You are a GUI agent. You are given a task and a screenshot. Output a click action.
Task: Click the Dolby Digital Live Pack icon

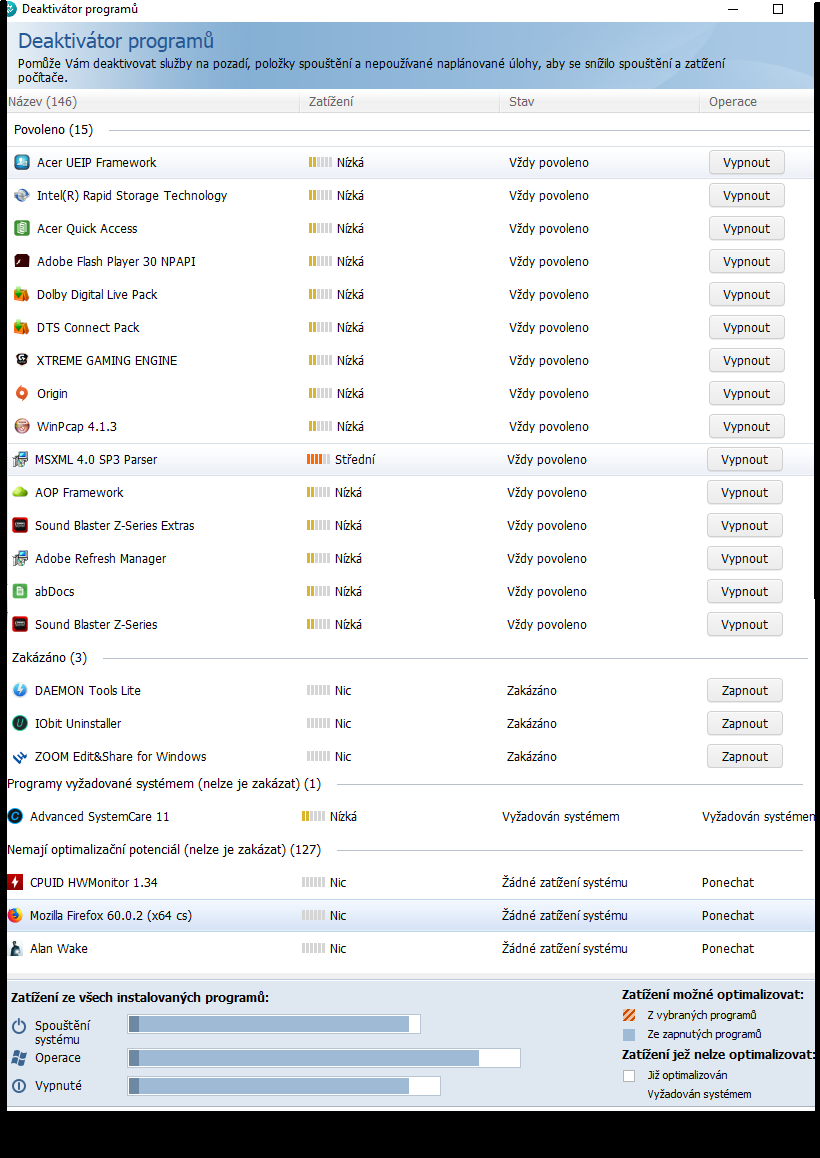point(22,295)
